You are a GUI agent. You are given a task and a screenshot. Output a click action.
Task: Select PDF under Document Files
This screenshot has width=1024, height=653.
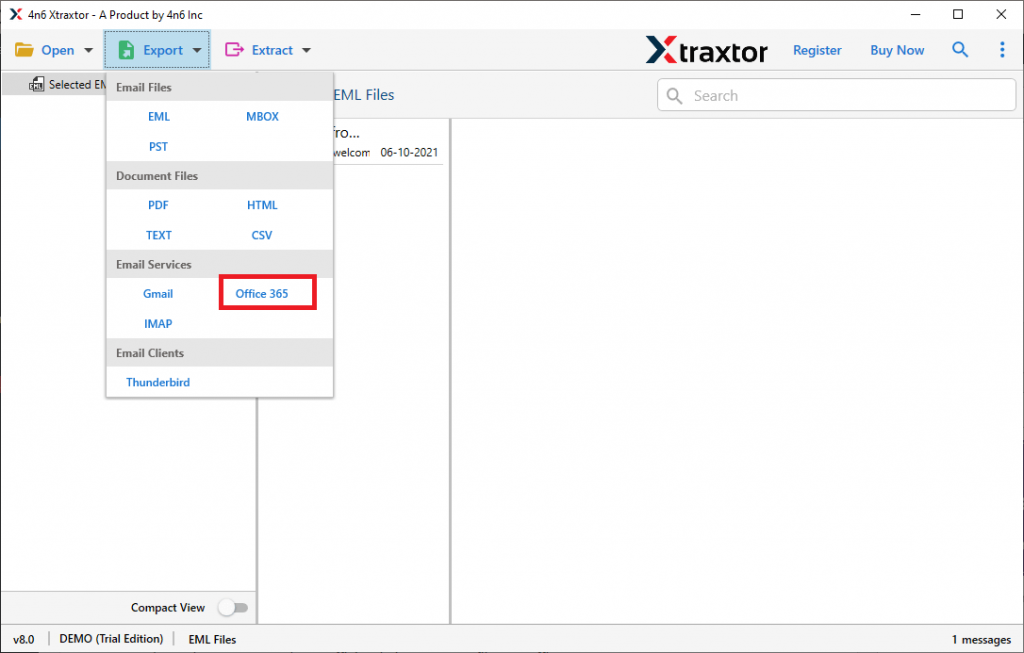pos(158,205)
